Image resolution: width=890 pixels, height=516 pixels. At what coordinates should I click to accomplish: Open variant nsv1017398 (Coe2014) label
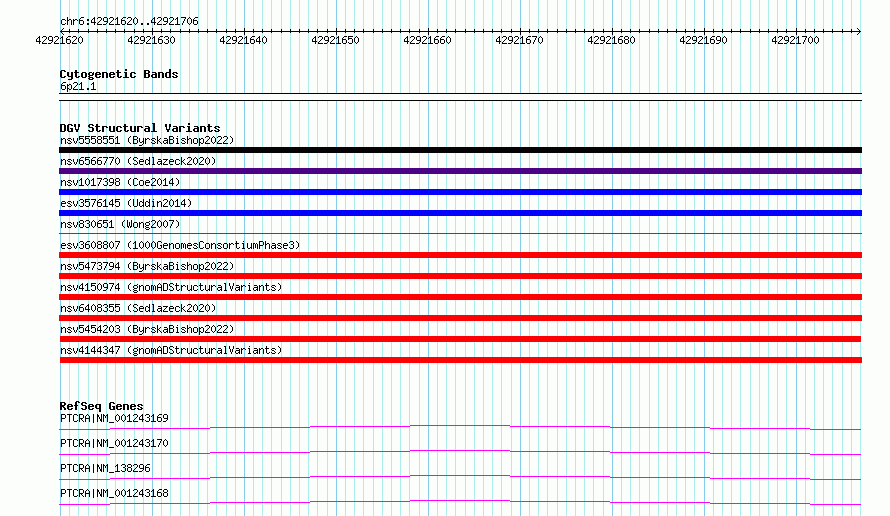(120, 182)
